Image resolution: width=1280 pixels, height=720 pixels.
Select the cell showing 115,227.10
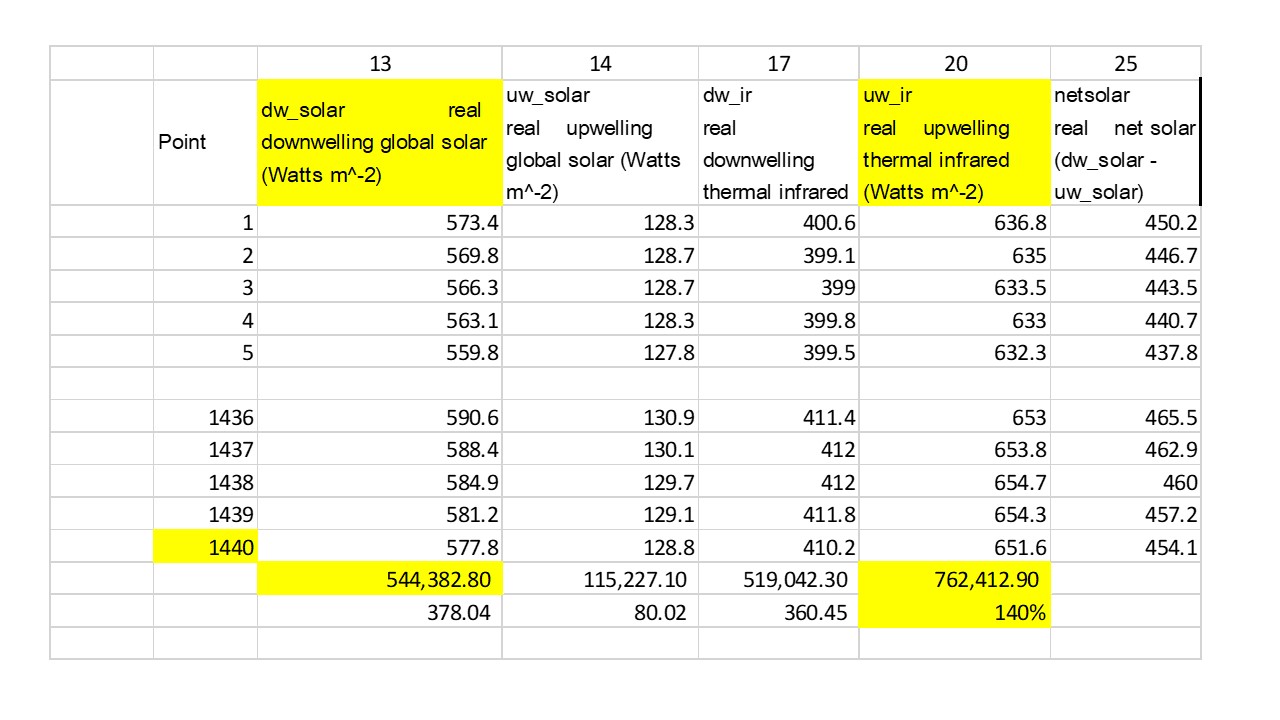coord(600,580)
